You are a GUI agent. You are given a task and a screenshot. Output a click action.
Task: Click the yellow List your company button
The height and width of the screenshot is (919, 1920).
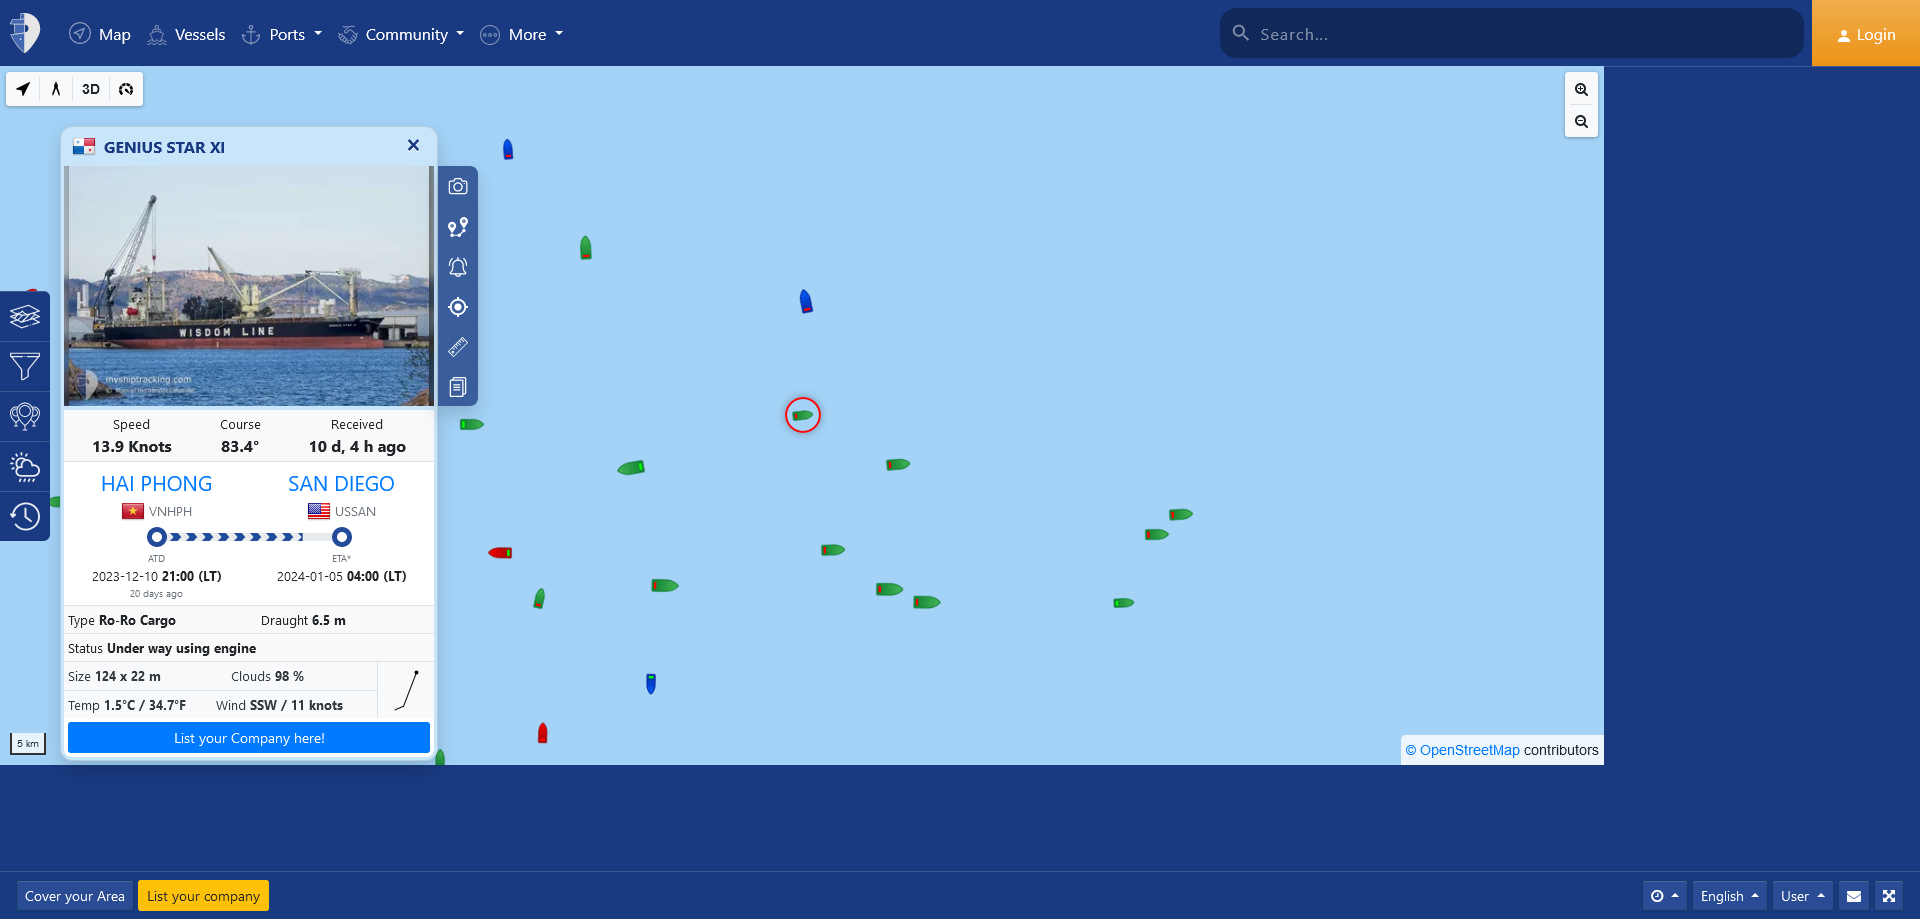[203, 896]
